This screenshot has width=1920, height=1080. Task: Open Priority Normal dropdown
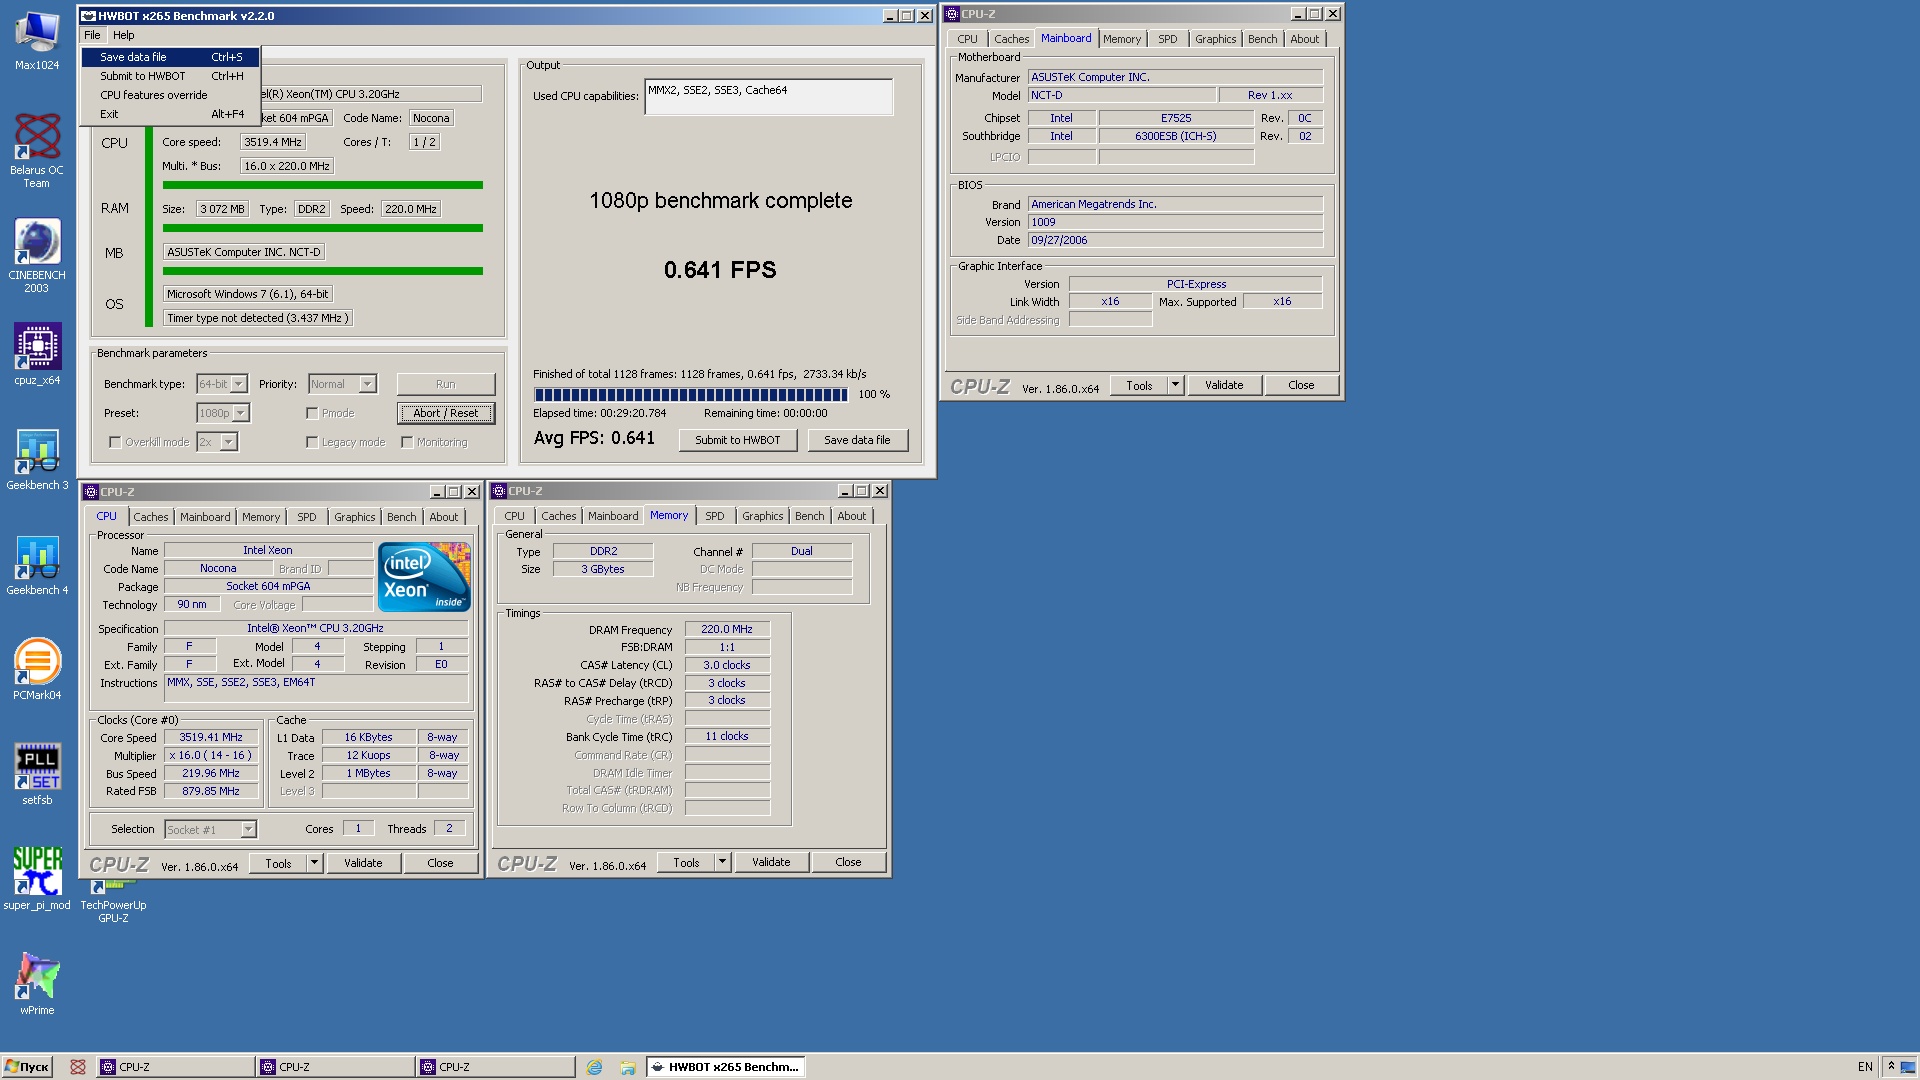click(x=342, y=384)
